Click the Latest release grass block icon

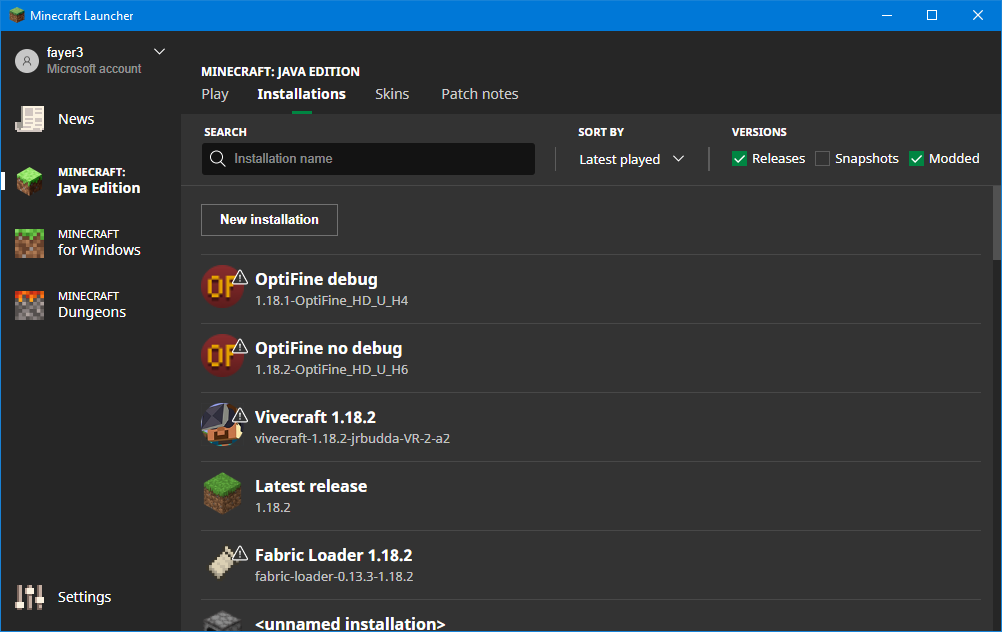coord(222,495)
